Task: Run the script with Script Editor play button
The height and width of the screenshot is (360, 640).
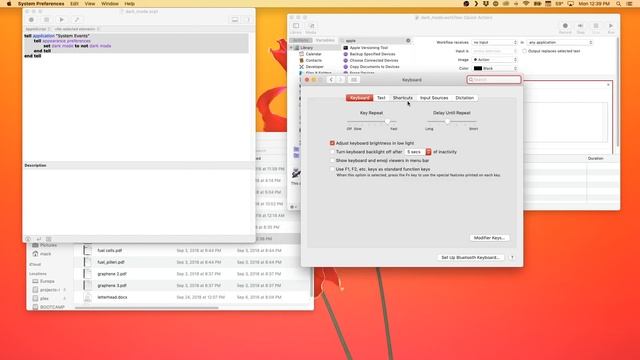Action: (x=62, y=20)
